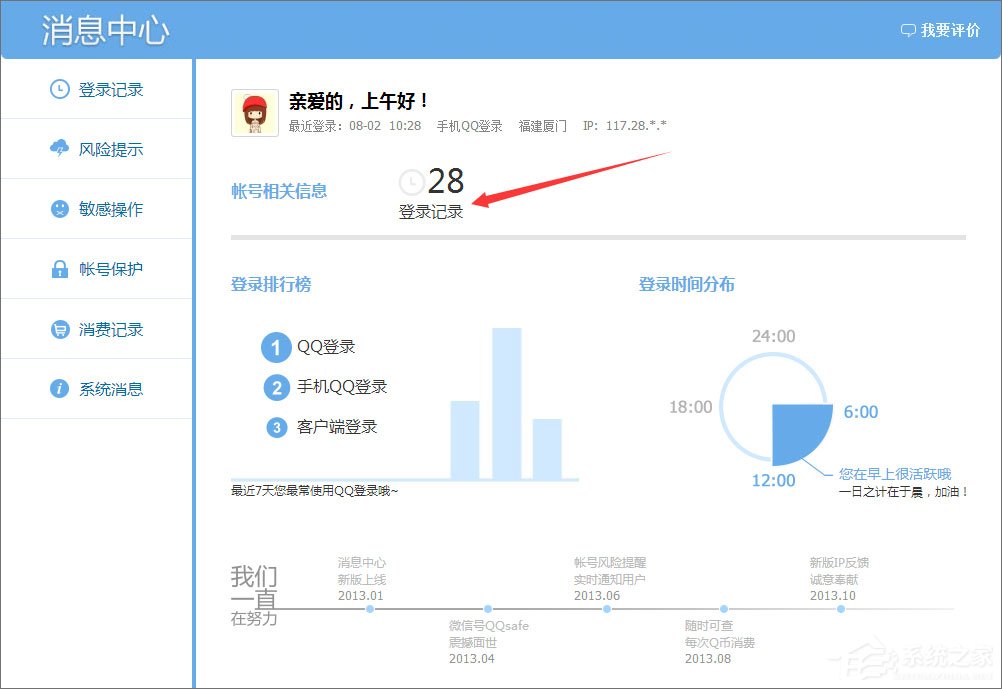The image size is (1002, 689).
Task: Select the 2013.01 消息中心新版上线 timeline marker
Action: (x=370, y=608)
